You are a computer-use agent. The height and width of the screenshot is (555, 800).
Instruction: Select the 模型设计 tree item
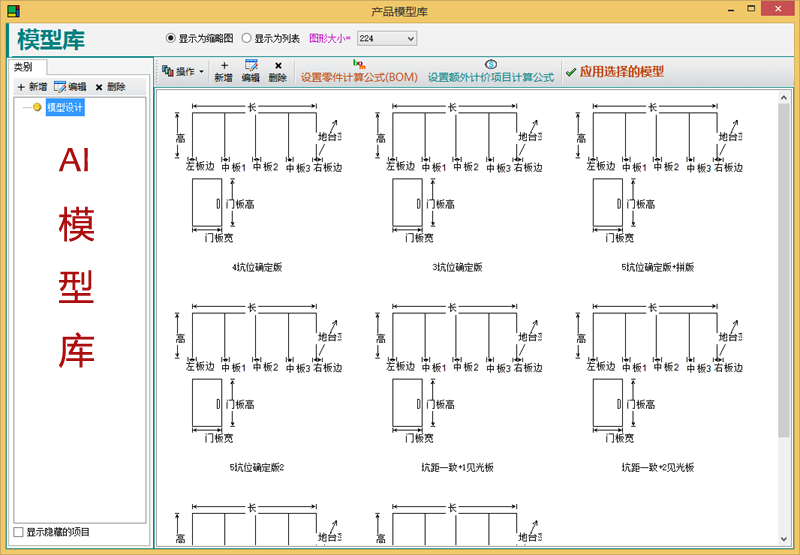pos(65,107)
